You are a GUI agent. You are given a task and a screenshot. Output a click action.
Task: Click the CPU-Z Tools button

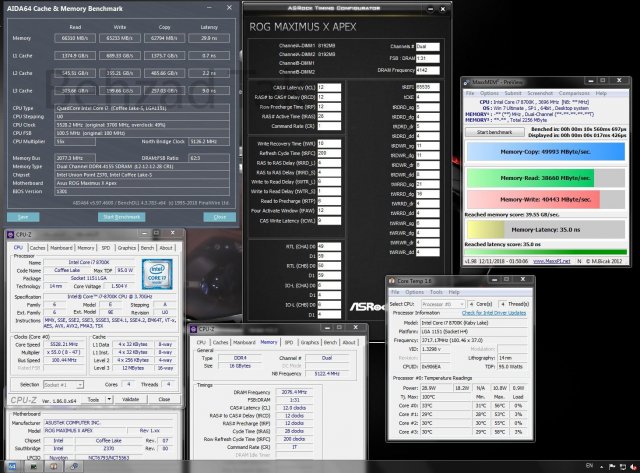(93, 399)
